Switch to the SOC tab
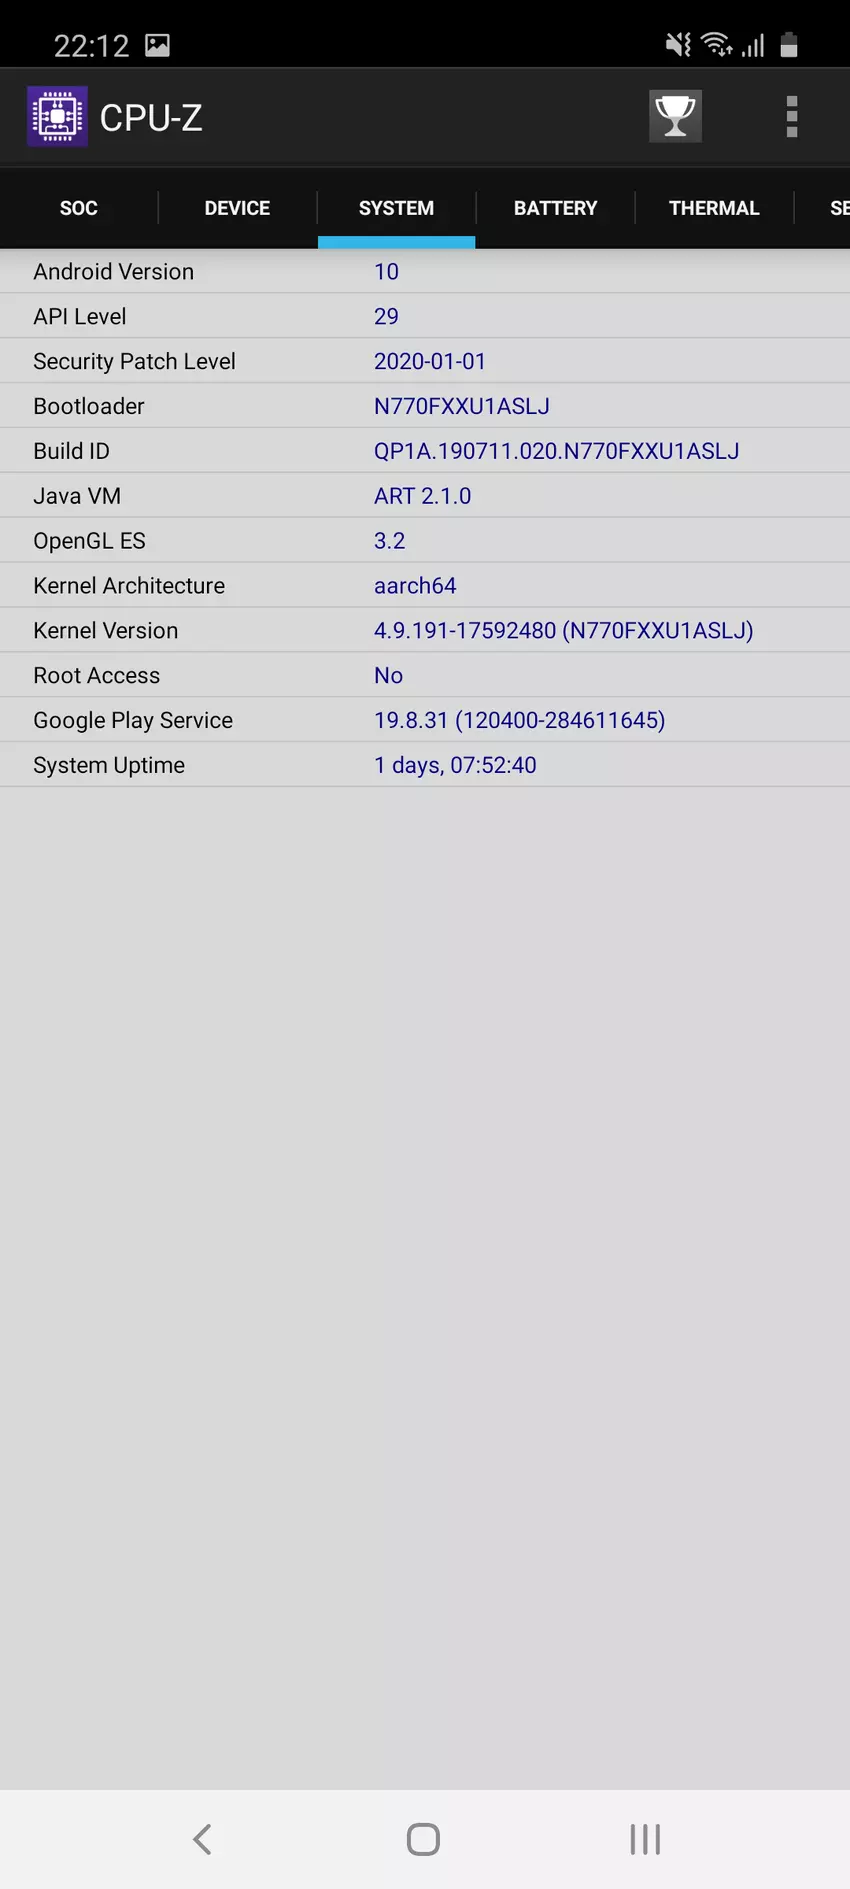This screenshot has height=1889, width=850. coord(79,208)
